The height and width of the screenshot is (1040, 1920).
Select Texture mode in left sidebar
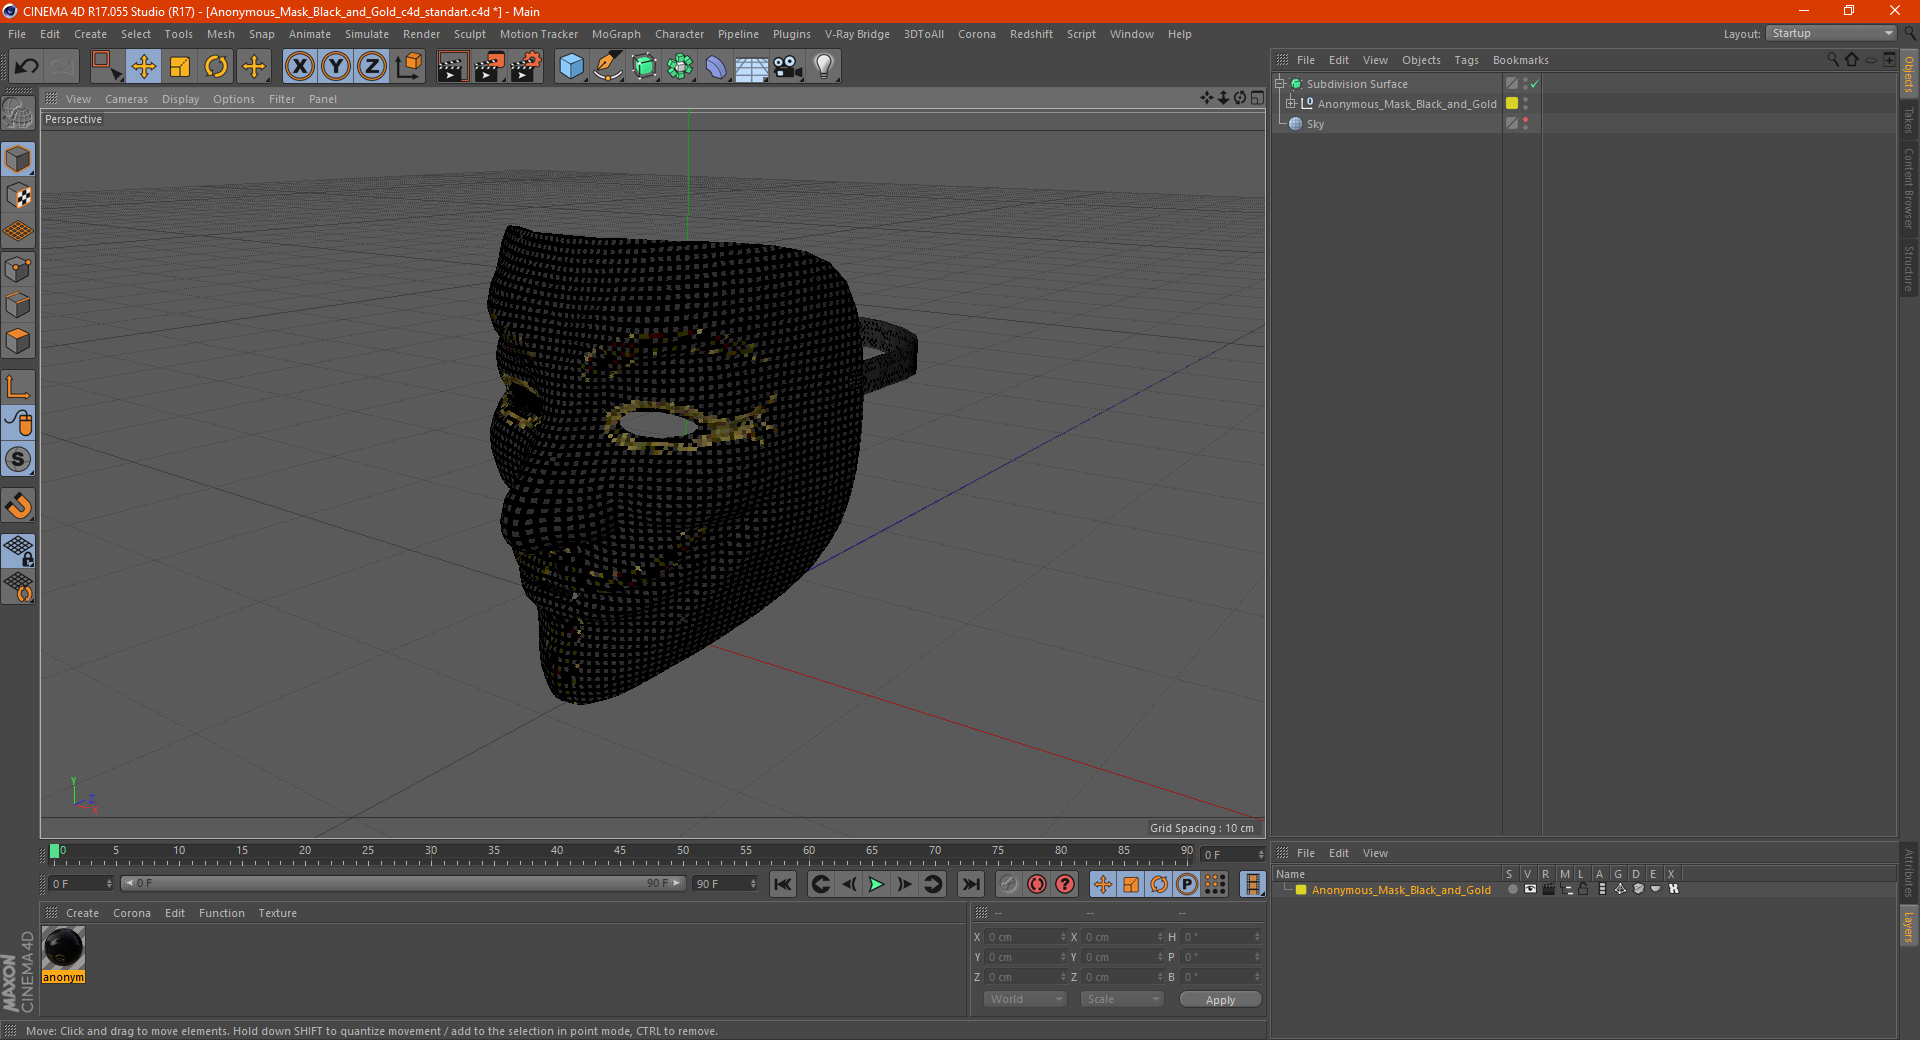(x=18, y=196)
